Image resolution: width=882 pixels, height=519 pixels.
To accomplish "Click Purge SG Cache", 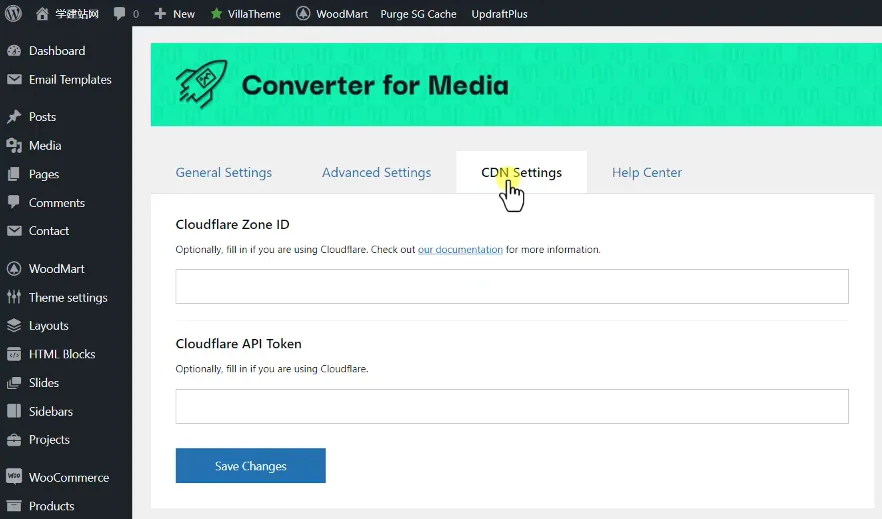I will pyautogui.click(x=418, y=14).
